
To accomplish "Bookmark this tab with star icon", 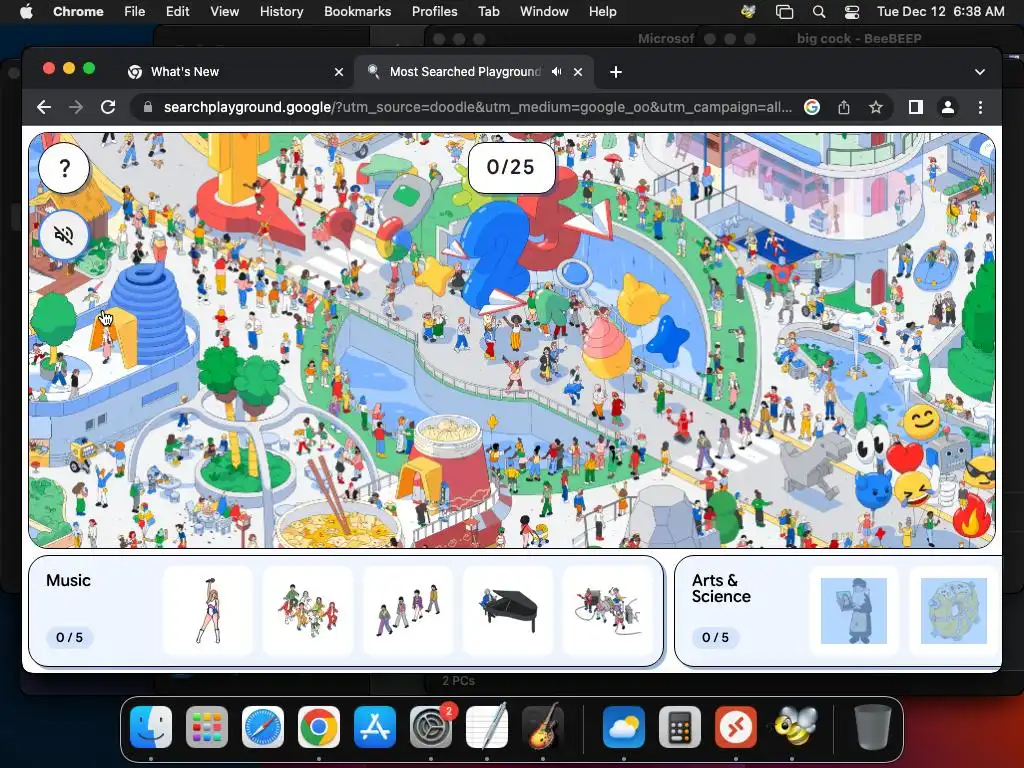I will 876,107.
